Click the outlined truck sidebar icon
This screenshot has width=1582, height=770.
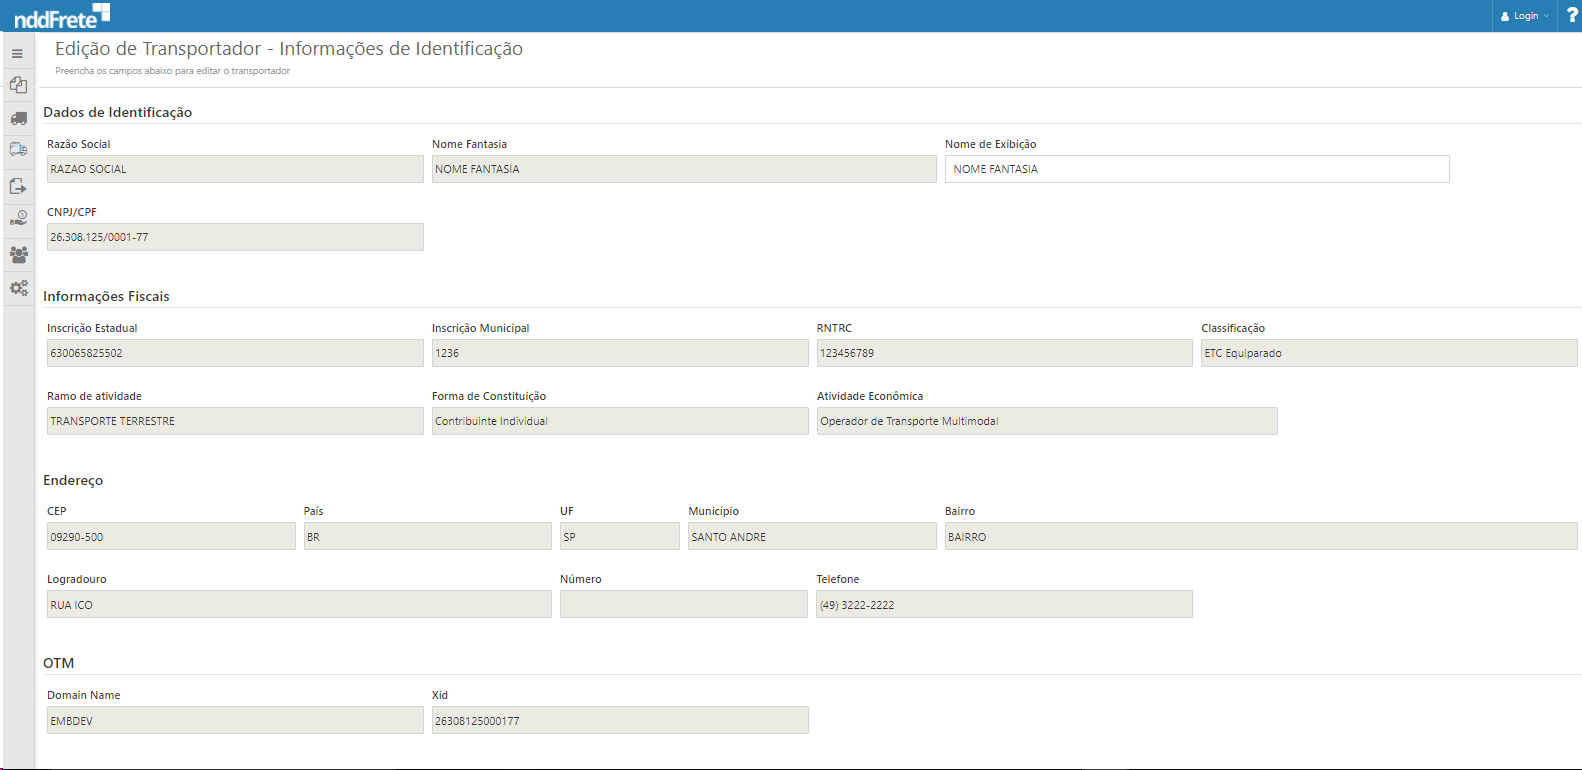pyautogui.click(x=18, y=150)
